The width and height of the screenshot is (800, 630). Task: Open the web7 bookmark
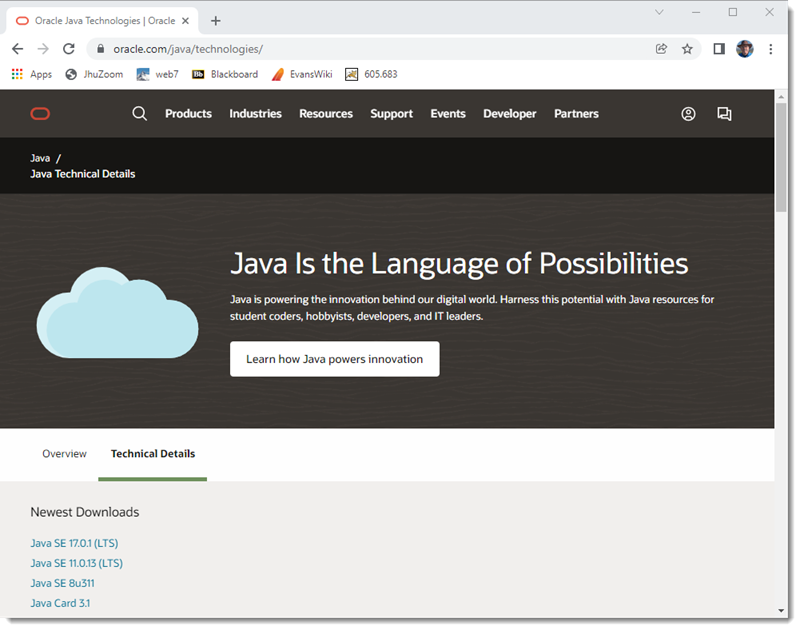tap(158, 74)
